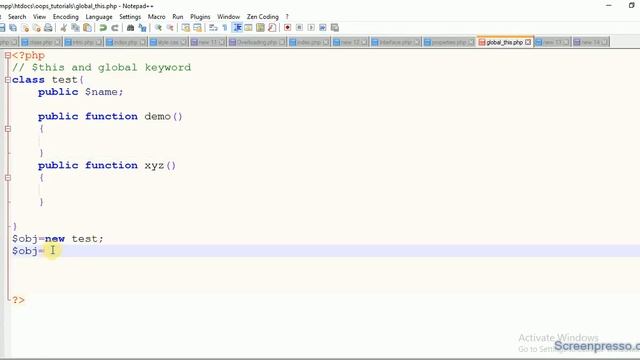Image resolution: width=640 pixels, height=360 pixels.
Task: Open the Window menu
Action: tap(228, 17)
